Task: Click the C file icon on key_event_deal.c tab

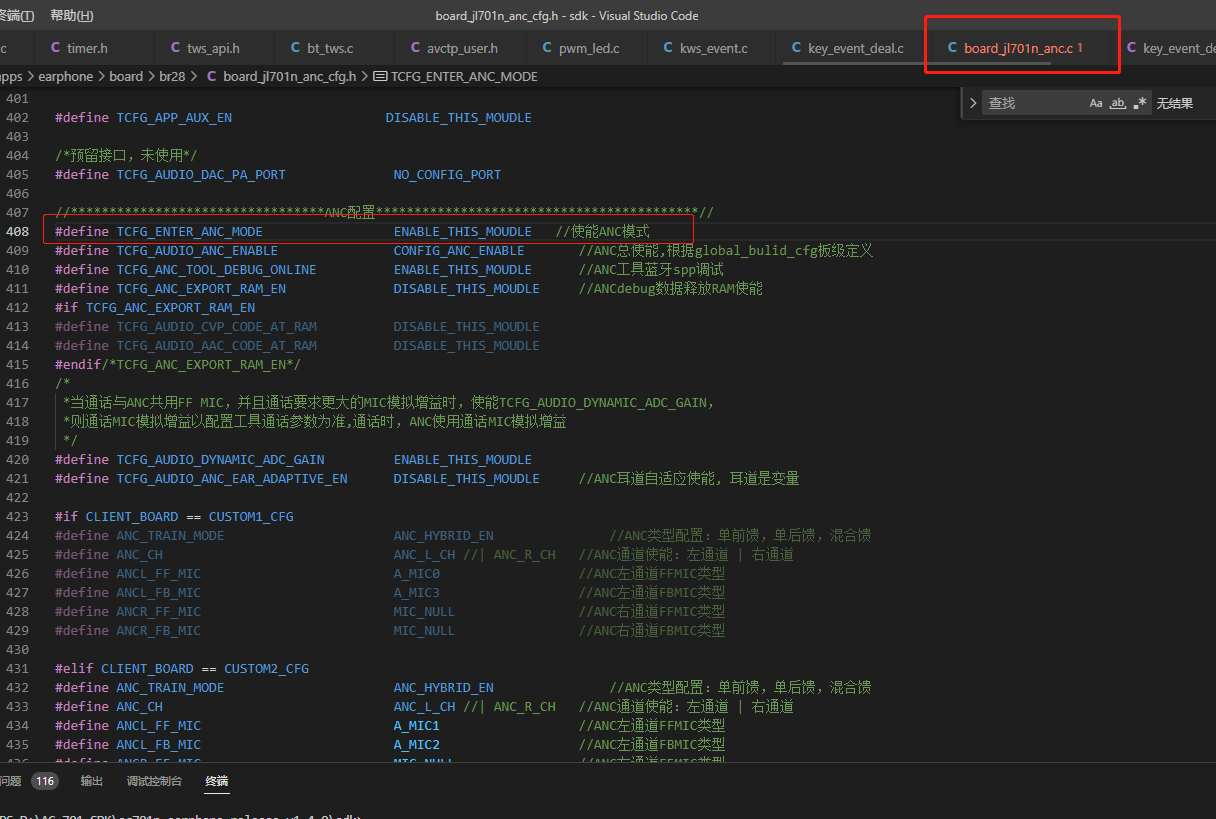Action: [x=796, y=48]
